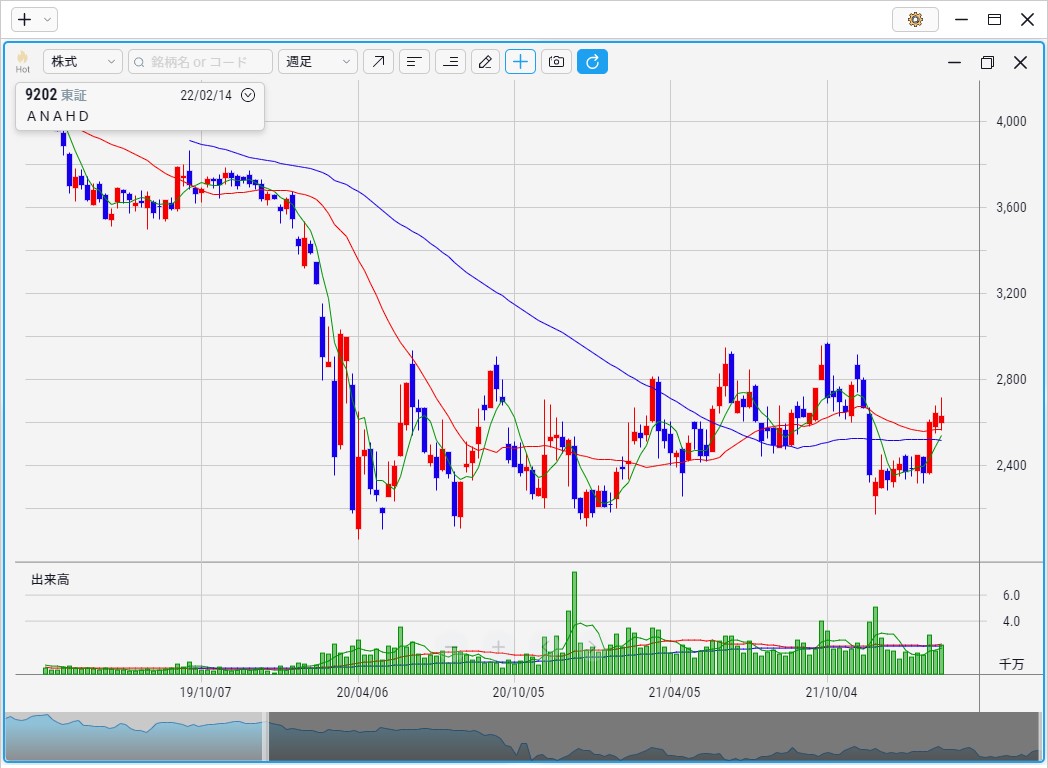This screenshot has width=1048, height=768.
Task: Toggle the crosshair cursor button
Action: (x=520, y=62)
